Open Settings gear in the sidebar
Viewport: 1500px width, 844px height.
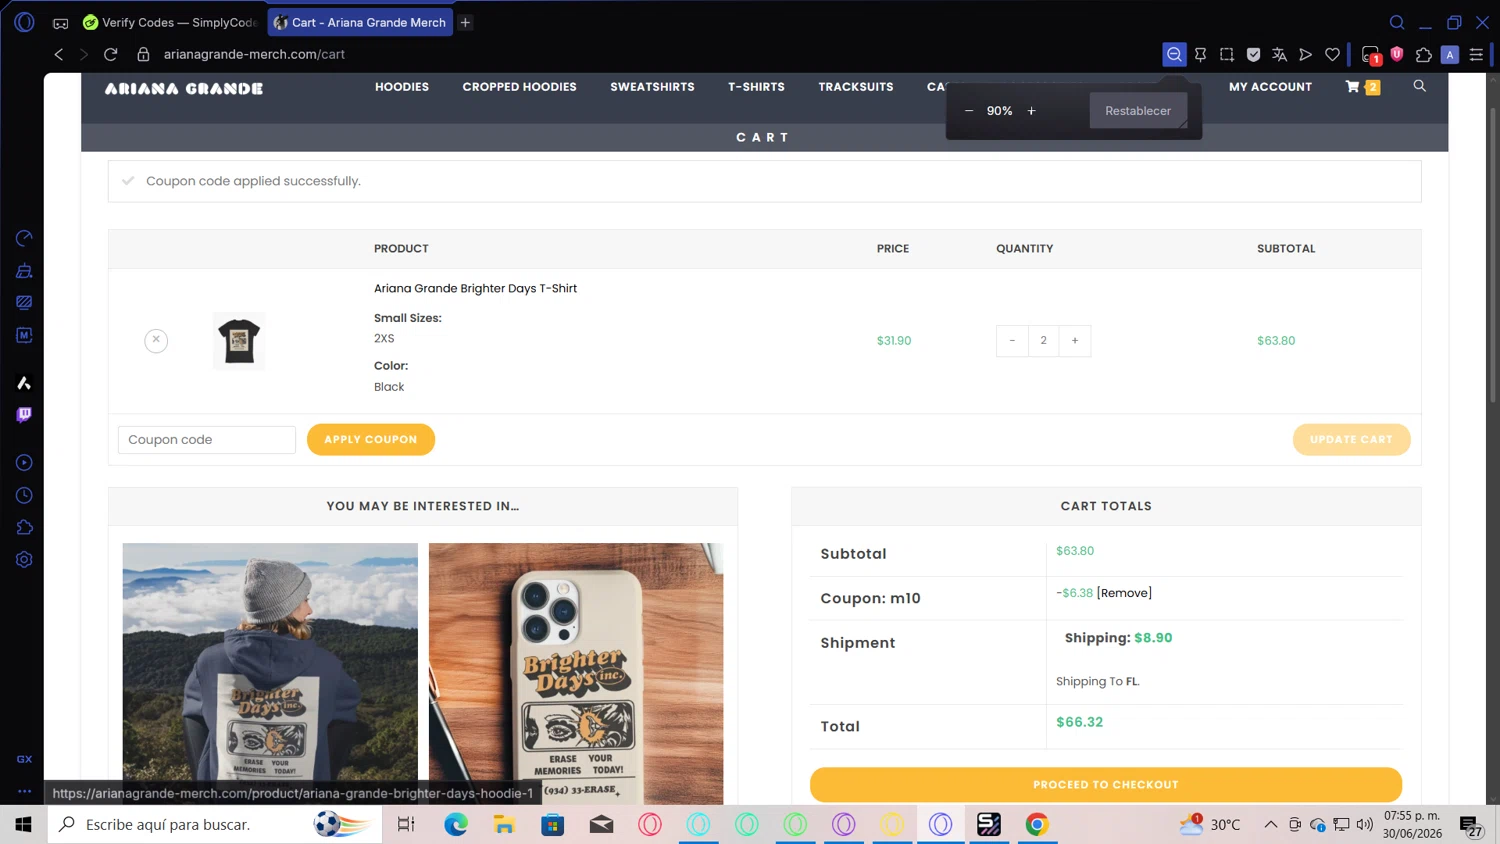(x=24, y=560)
